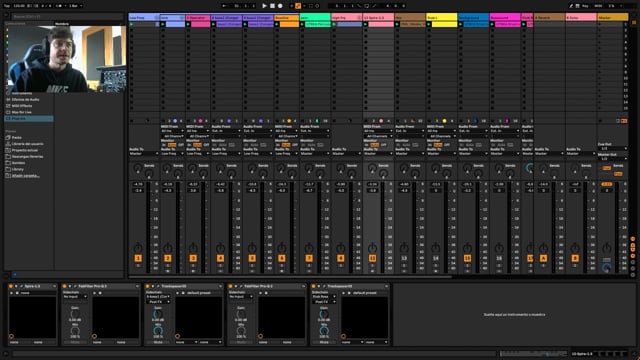This screenshot has height=360, width=640.
Task: Select Plug-ins browser category
Action: [x=29, y=118]
